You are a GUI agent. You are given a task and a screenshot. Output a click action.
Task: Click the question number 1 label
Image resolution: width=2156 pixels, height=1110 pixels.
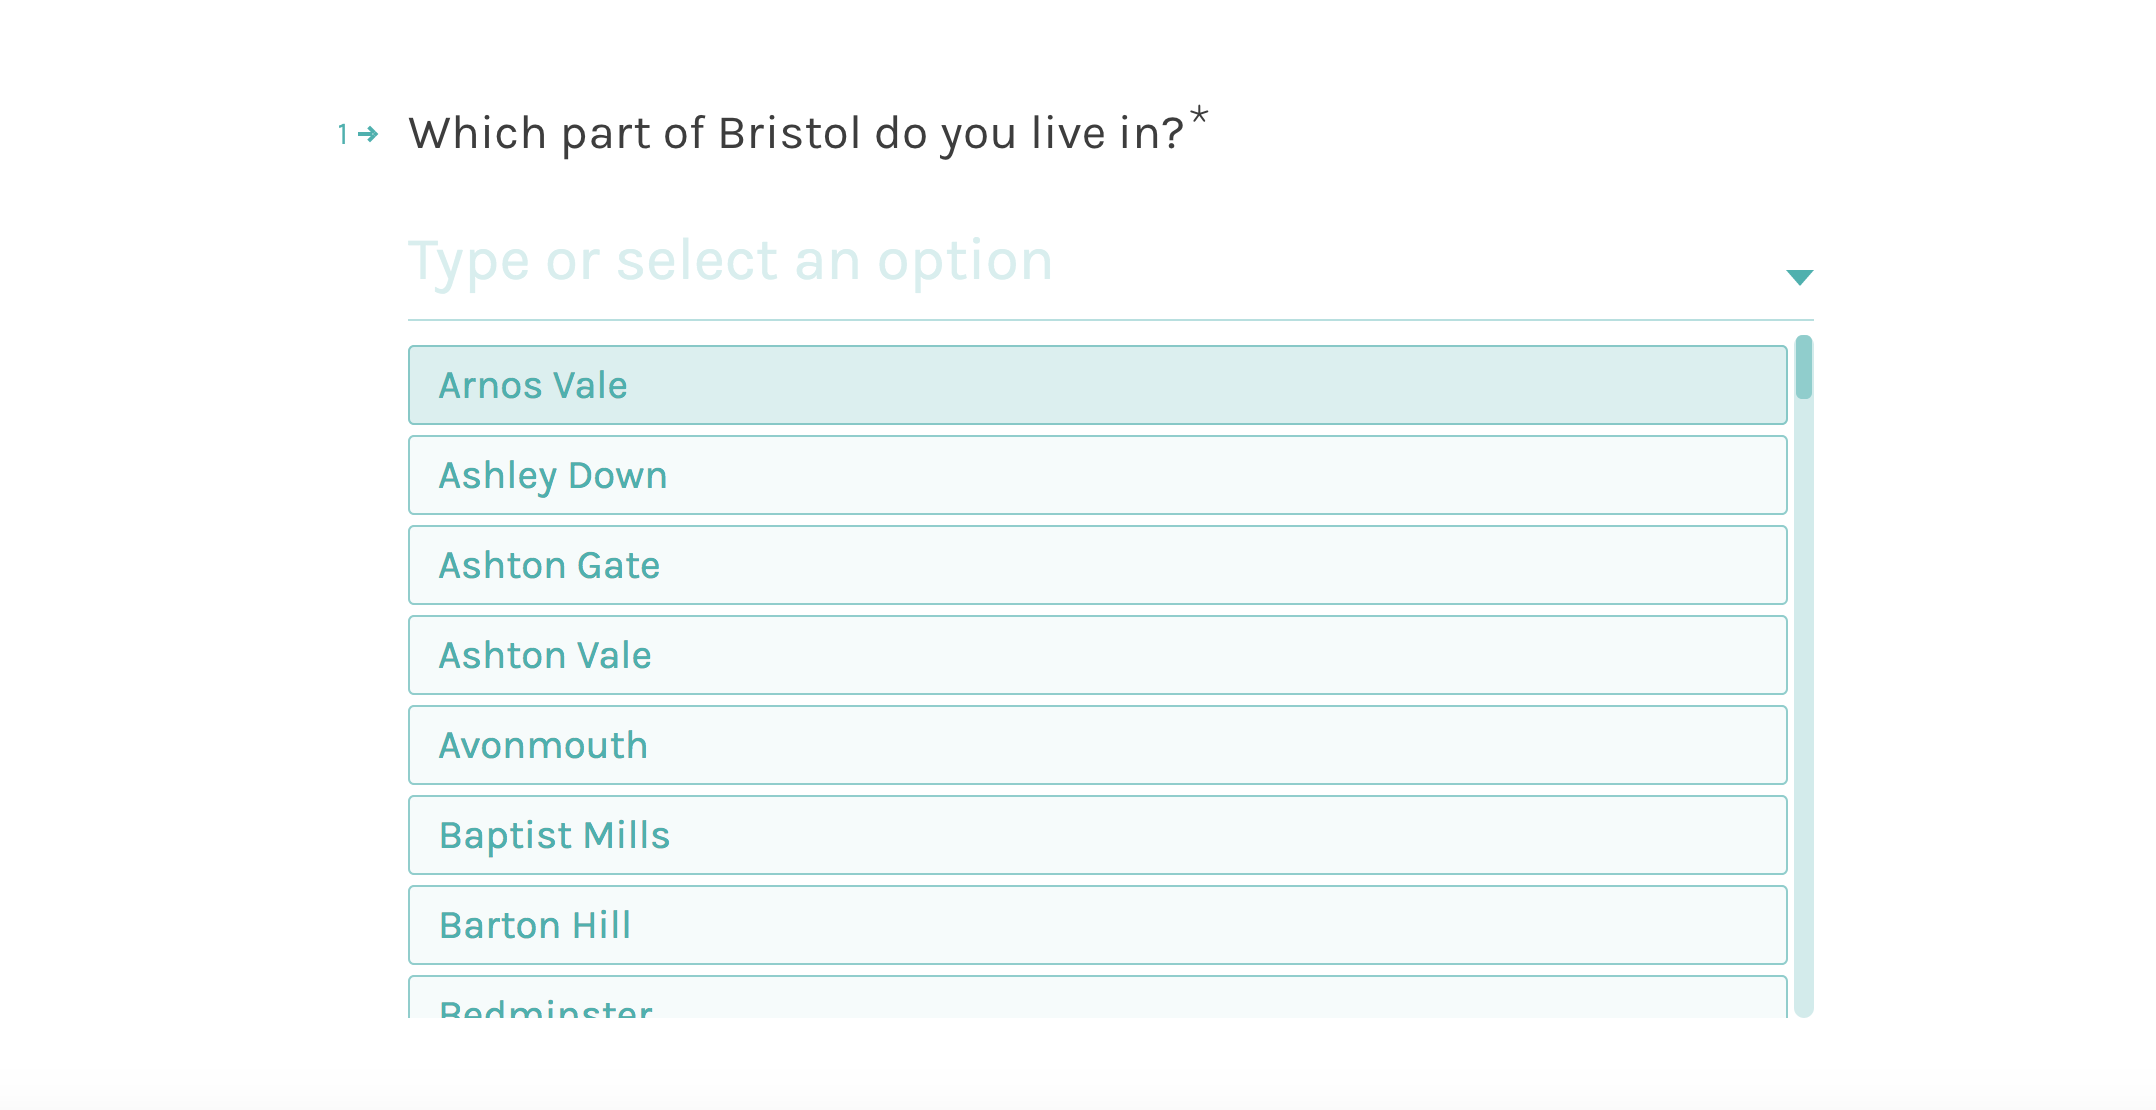point(343,134)
